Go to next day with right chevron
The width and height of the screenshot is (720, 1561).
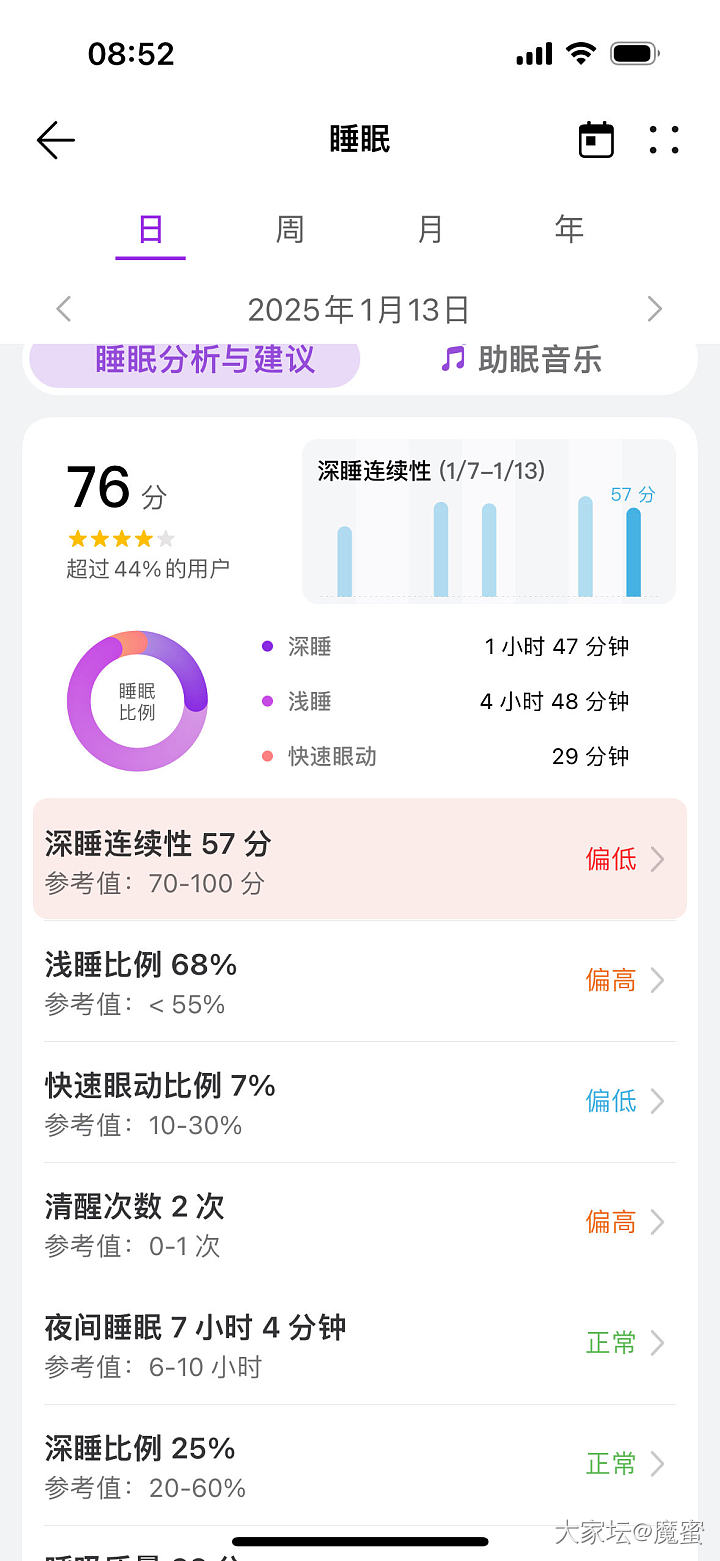point(655,309)
